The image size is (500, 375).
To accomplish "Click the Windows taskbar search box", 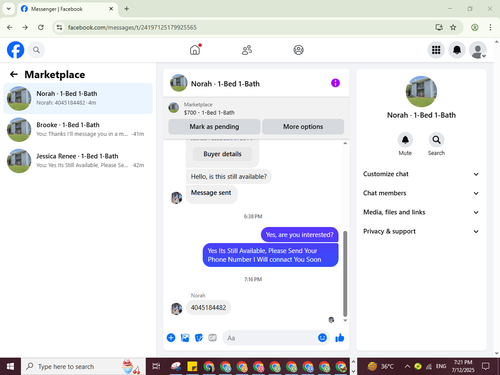I will click(83, 366).
